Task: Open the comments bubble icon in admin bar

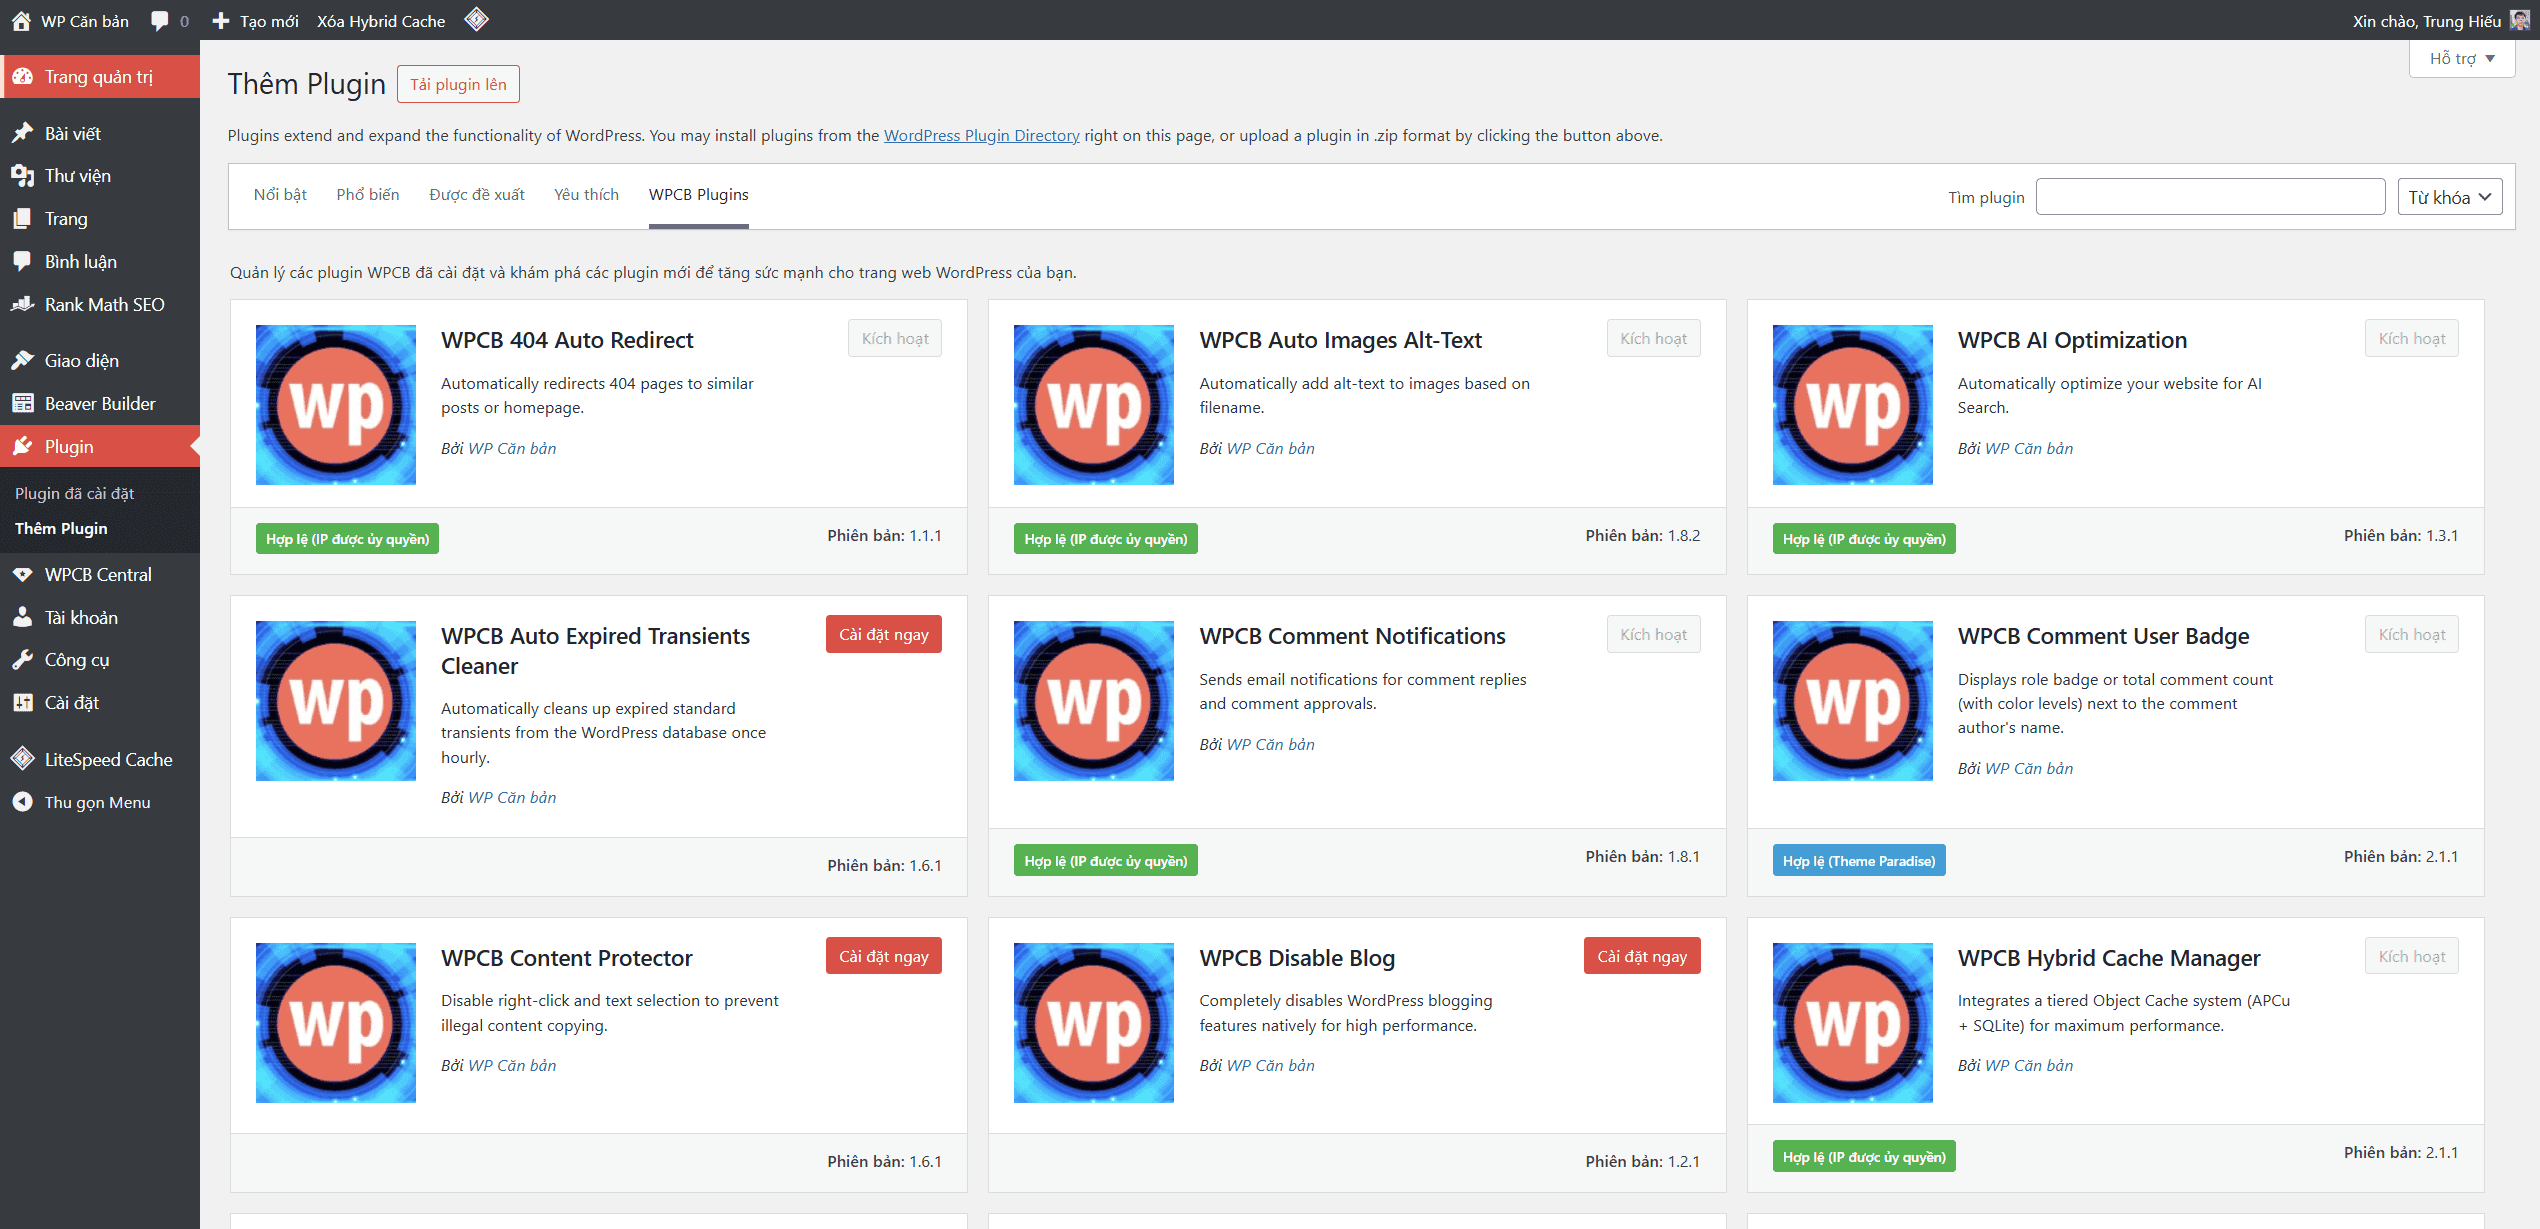Action: coord(160,21)
